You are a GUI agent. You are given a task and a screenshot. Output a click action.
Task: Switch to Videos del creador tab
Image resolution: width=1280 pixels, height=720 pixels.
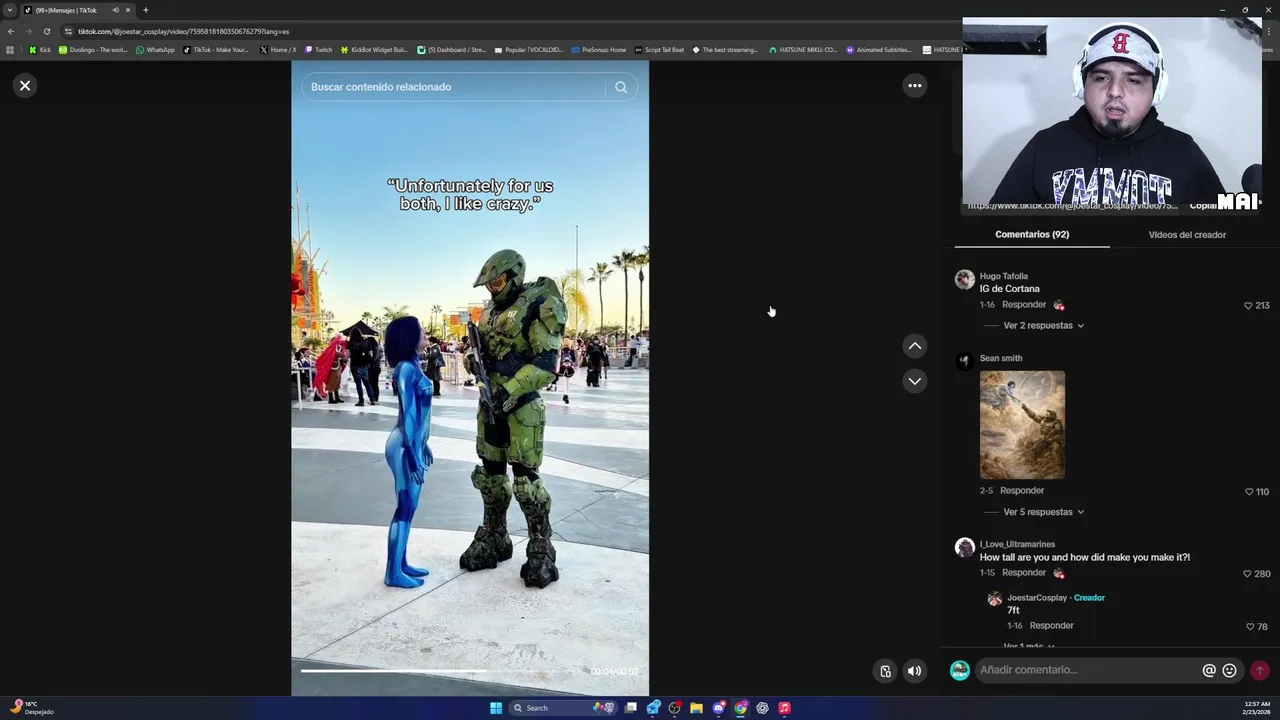(x=1187, y=235)
